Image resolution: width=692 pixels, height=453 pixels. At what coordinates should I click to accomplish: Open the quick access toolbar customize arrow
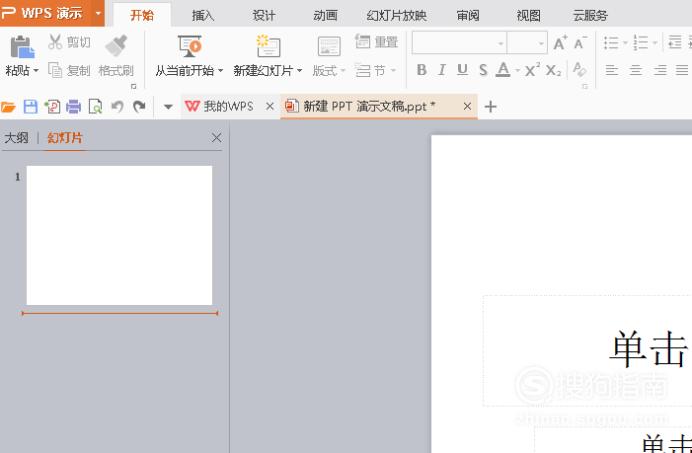pos(168,107)
